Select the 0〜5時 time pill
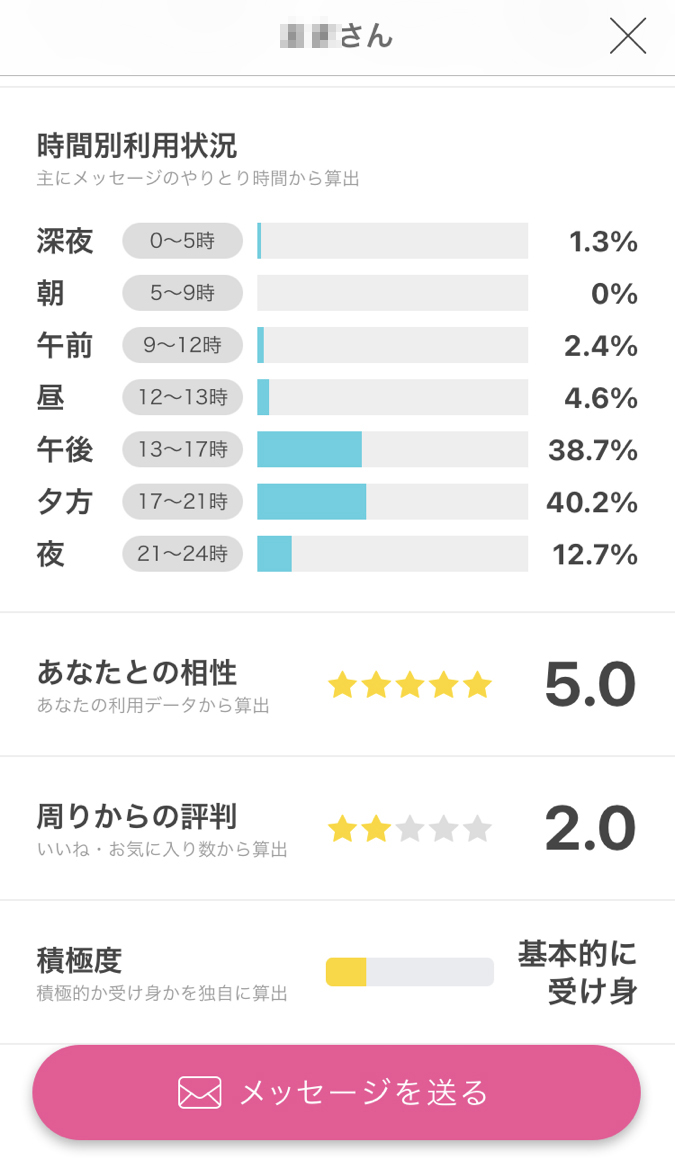 pyautogui.click(x=182, y=241)
